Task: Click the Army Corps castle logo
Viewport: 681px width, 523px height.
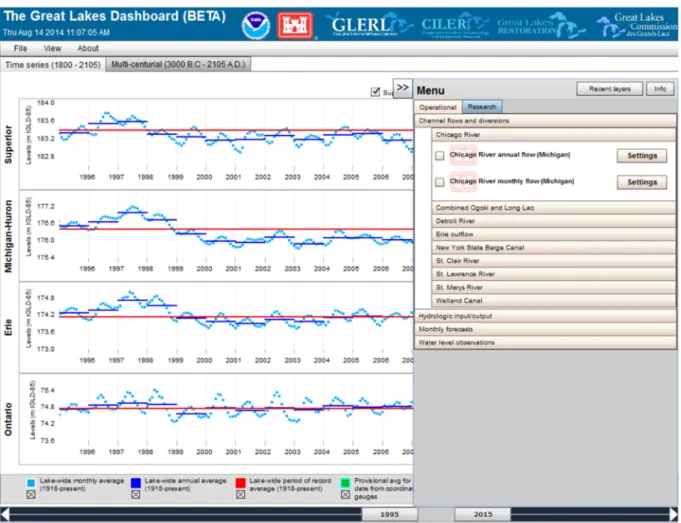Action: (x=295, y=26)
